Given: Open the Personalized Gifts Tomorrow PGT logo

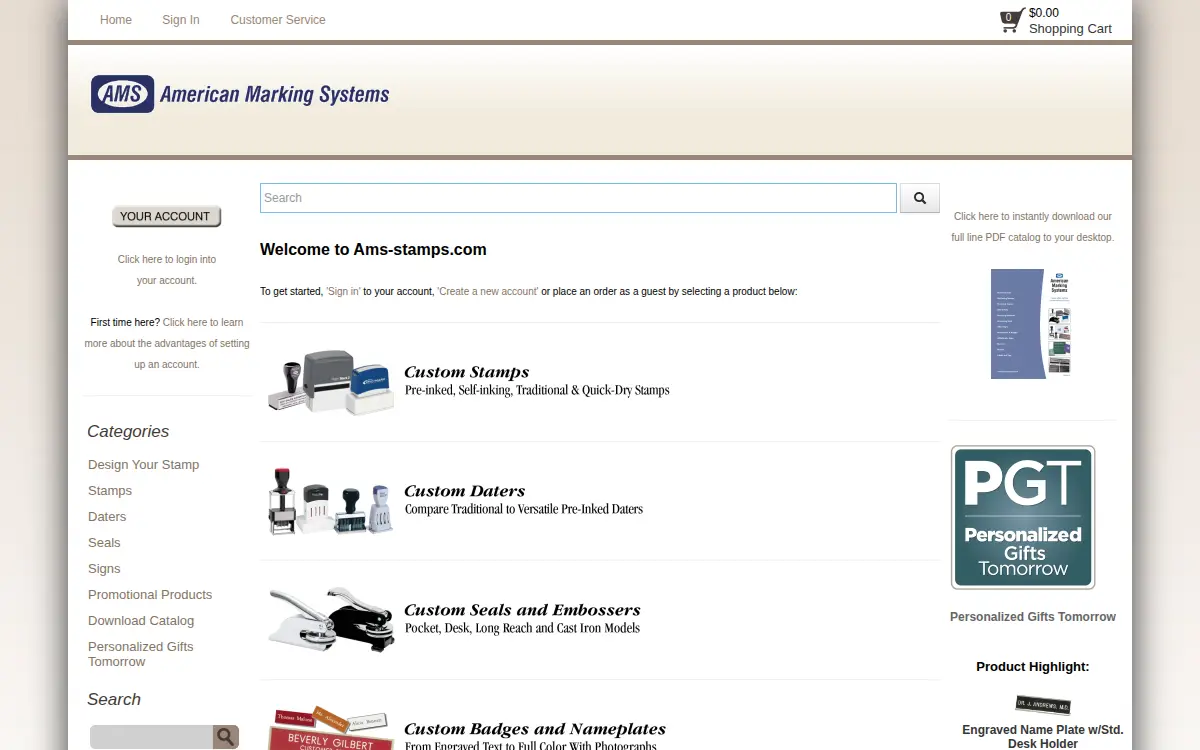Looking at the screenshot, I should (1023, 517).
